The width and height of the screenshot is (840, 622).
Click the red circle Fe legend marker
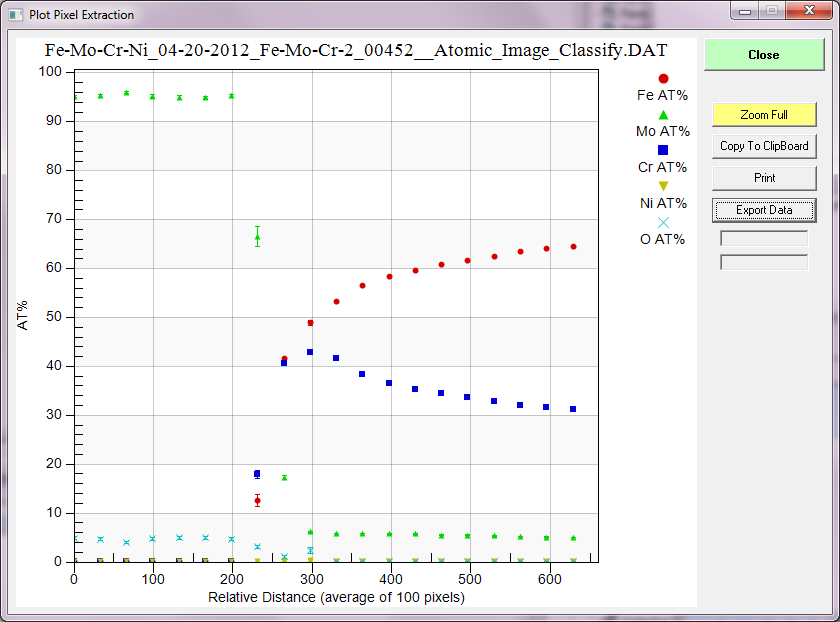[x=662, y=78]
